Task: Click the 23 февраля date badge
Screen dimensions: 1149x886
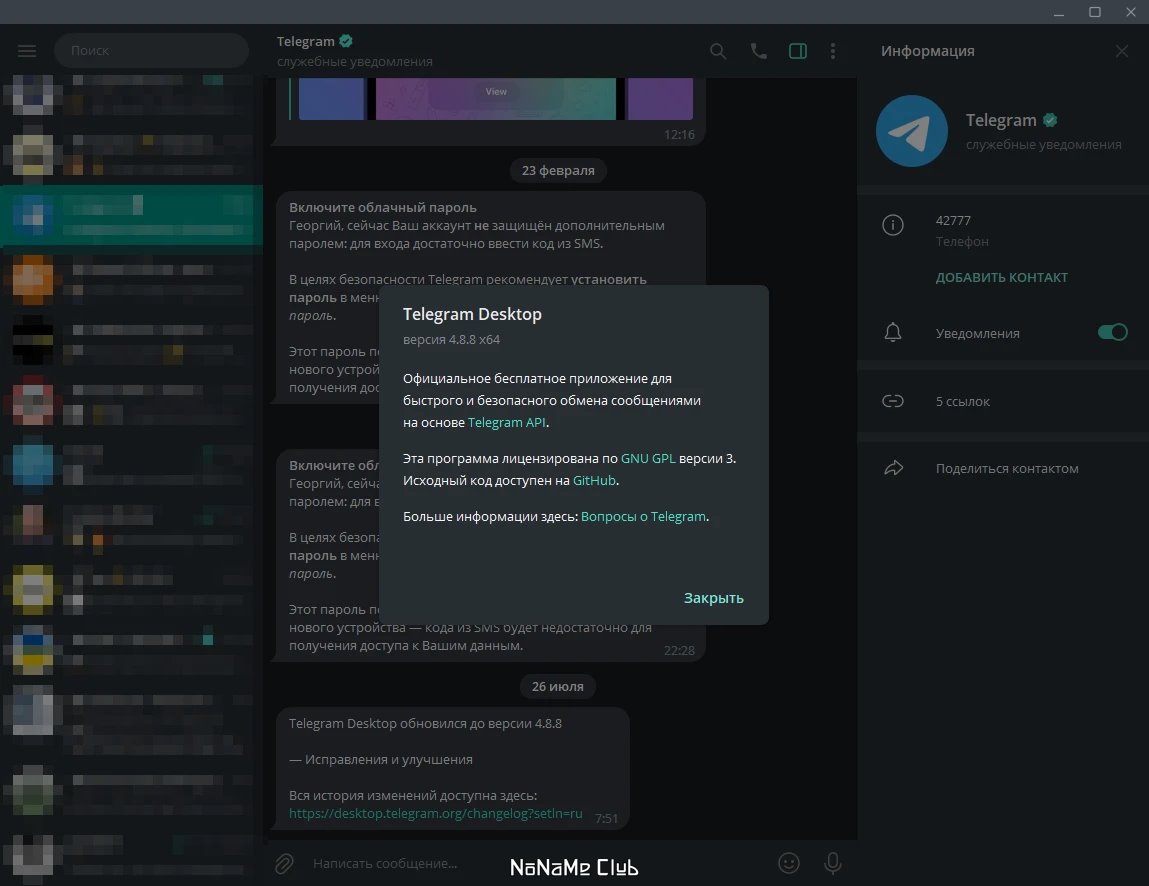Action: point(558,170)
